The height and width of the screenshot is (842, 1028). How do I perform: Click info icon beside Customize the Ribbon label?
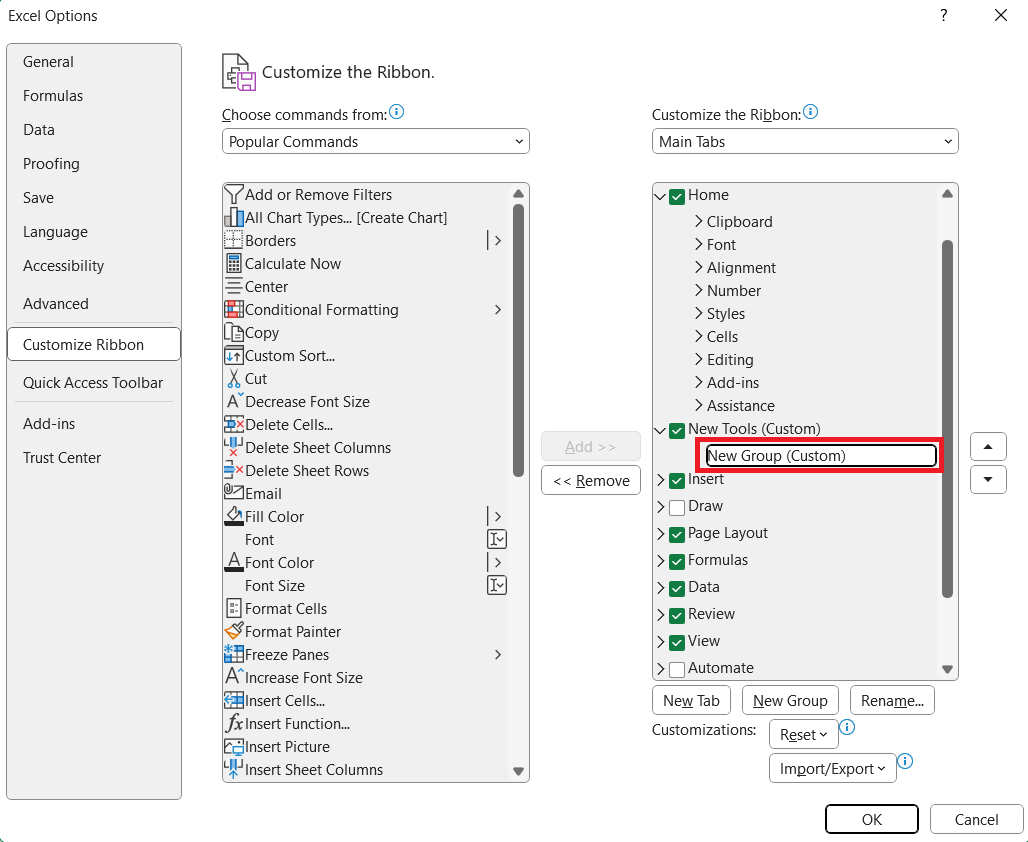810,112
